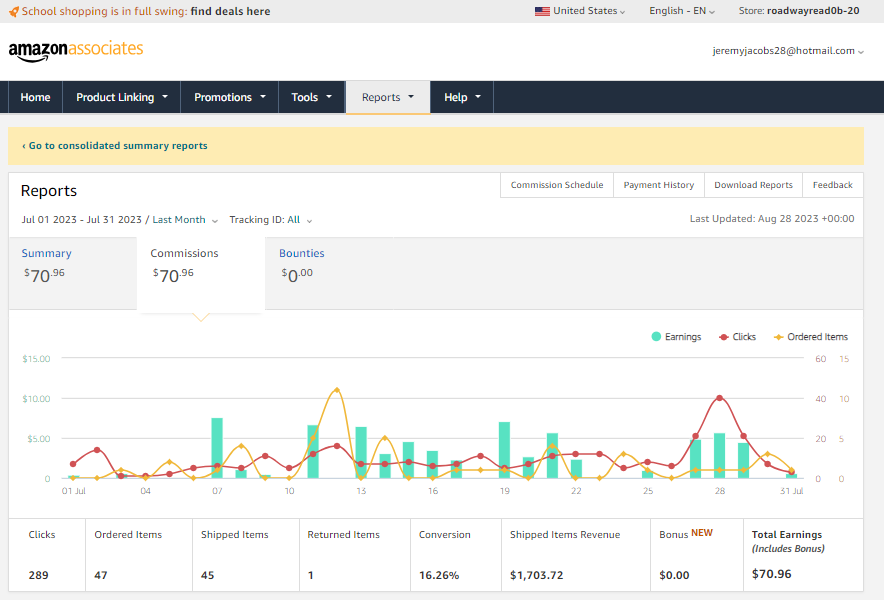The height and width of the screenshot is (600, 884).
Task: Expand the Promotions menu
Action: [229, 97]
